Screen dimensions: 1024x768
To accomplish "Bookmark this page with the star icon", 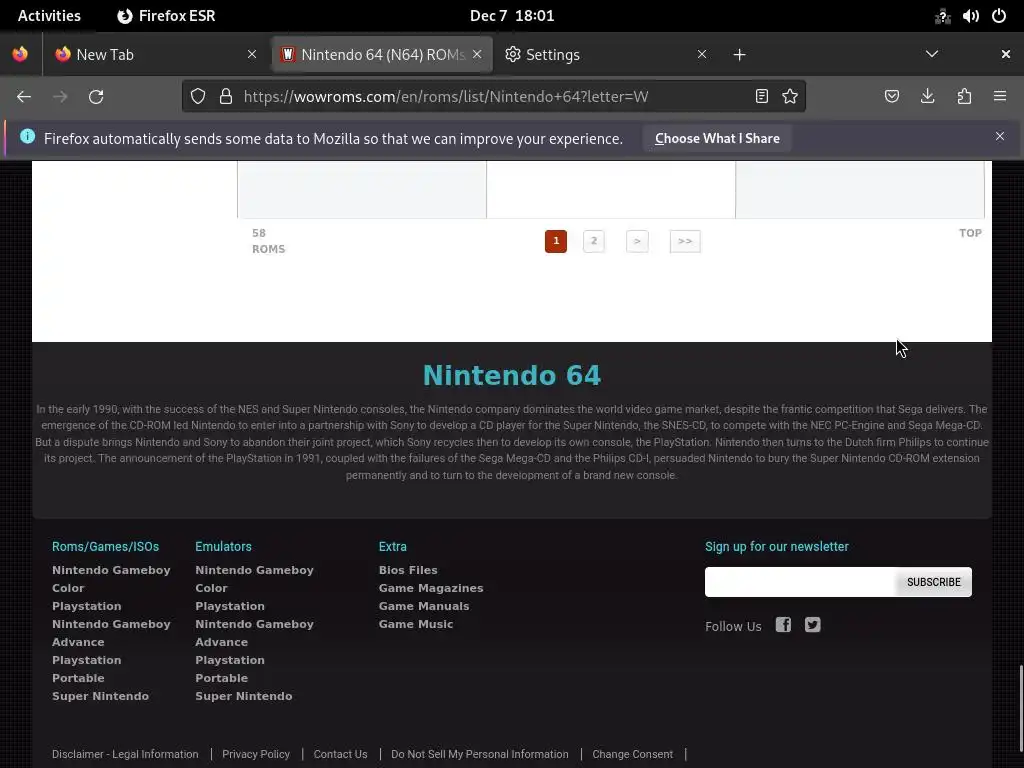I will [790, 97].
